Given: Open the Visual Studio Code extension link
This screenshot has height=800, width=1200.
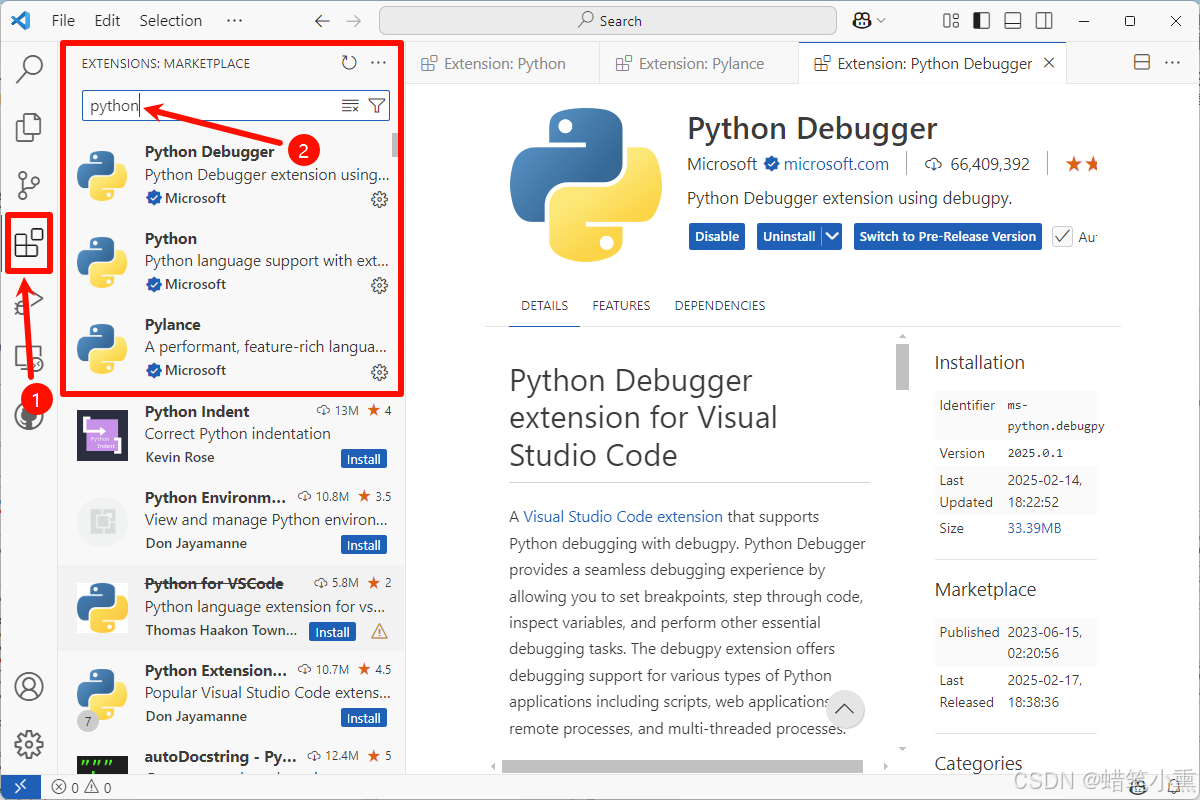Looking at the screenshot, I should [x=623, y=517].
